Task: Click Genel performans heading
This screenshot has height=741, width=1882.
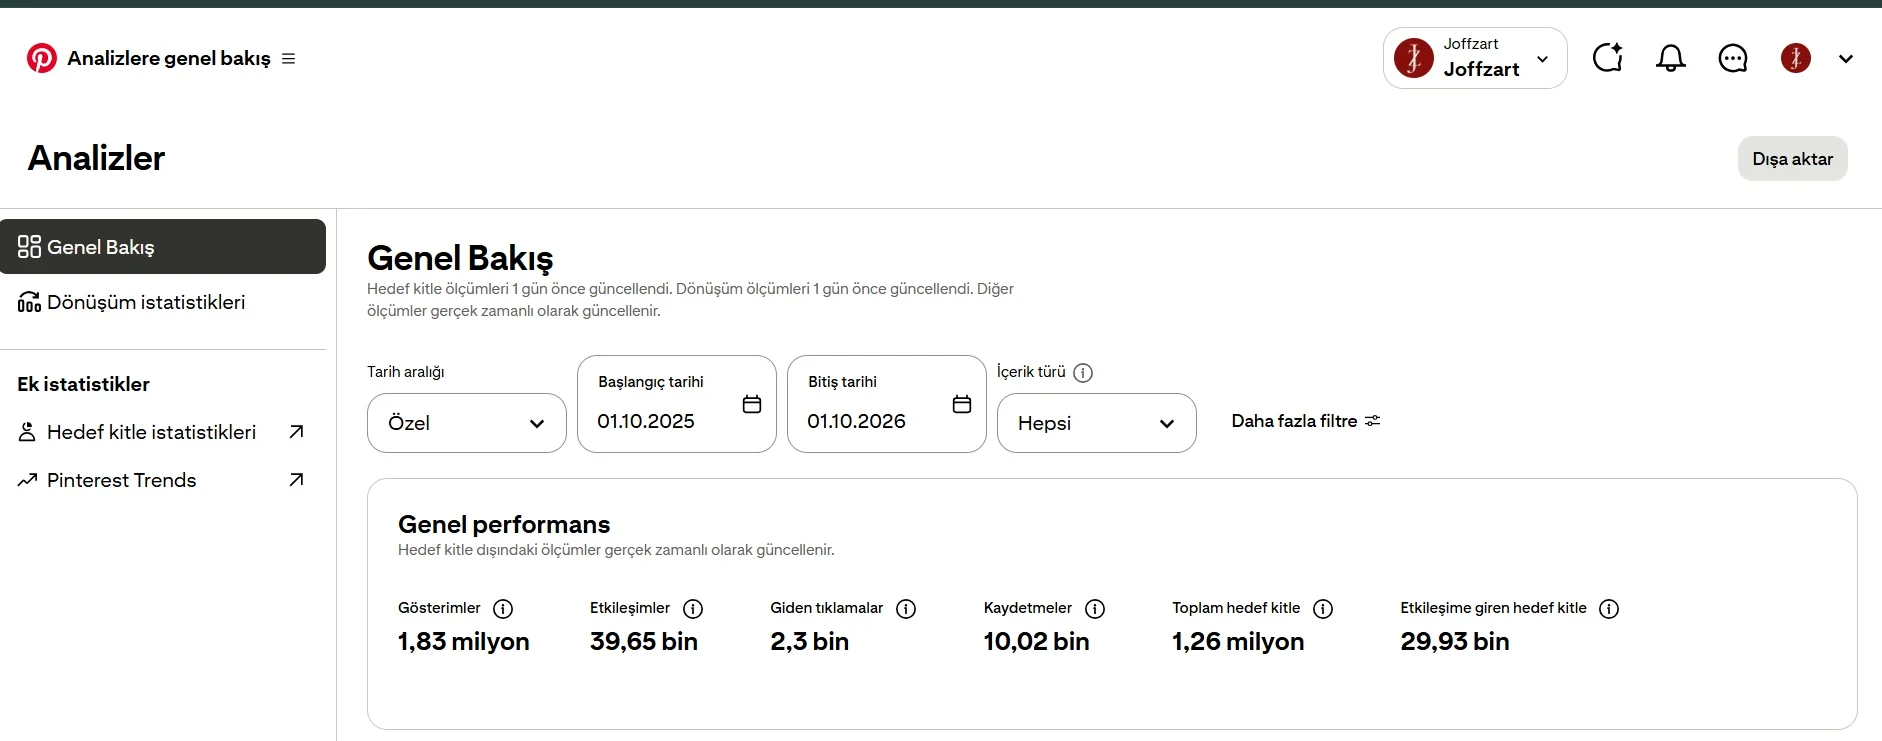Action: 504,524
